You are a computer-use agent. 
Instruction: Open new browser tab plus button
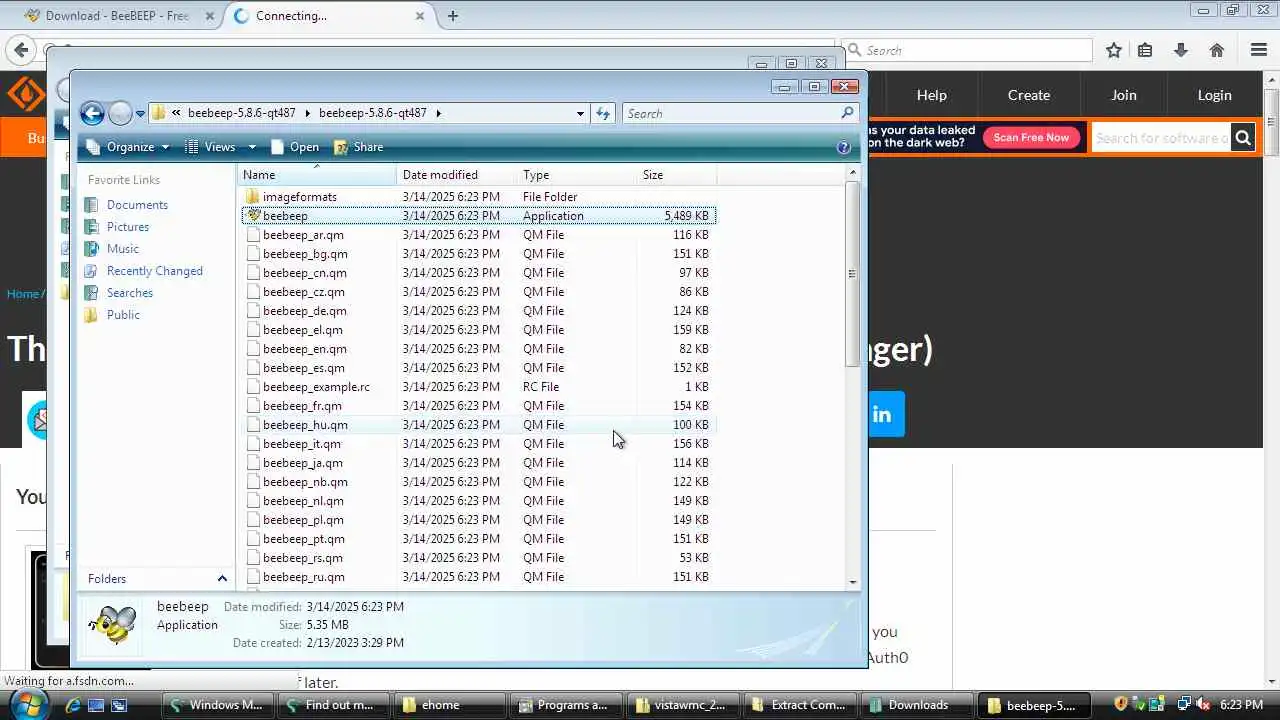pyautogui.click(x=453, y=16)
